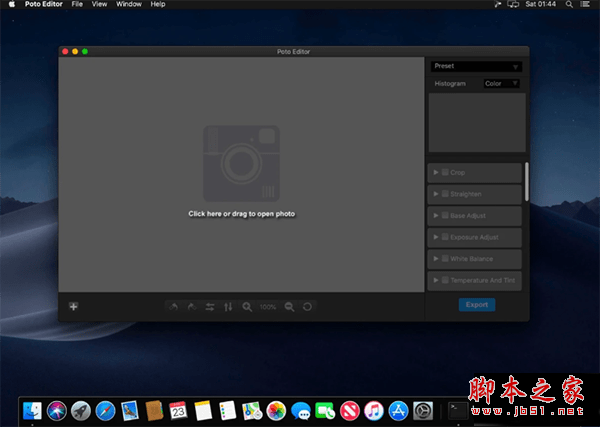Rotate photo right with toolbar icon
Screen dimensions: 600x427
(x=191, y=306)
